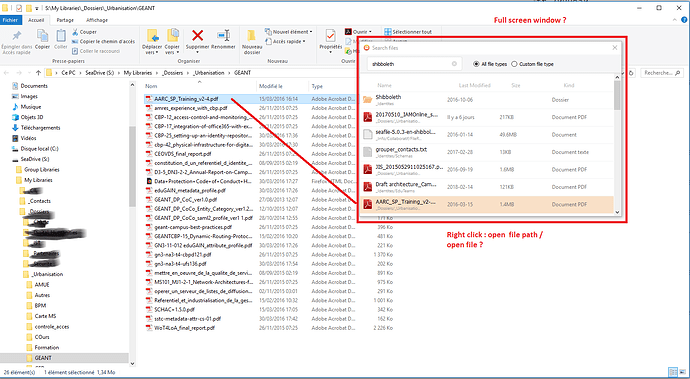Image resolution: width=690 pixels, height=379 pixels.
Task: Expand the Propriétés dropdown arrow
Action: (x=330, y=52)
